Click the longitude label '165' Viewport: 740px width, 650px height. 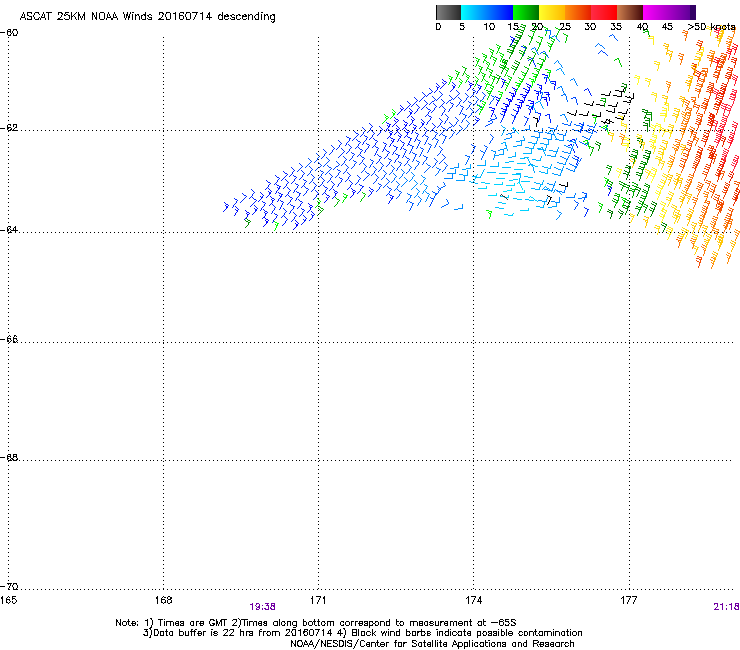(x=8, y=600)
